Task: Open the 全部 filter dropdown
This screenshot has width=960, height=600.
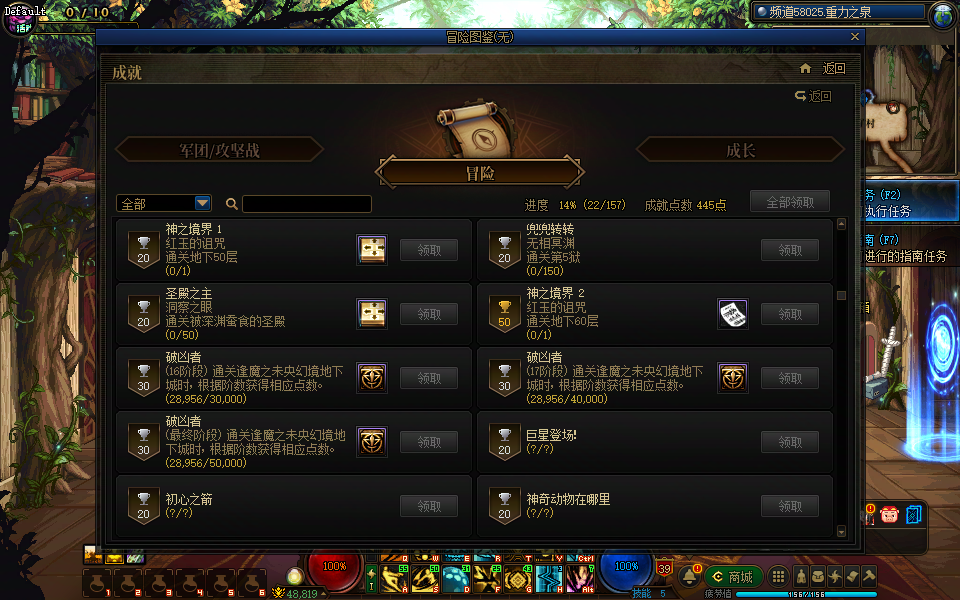Action: (164, 203)
